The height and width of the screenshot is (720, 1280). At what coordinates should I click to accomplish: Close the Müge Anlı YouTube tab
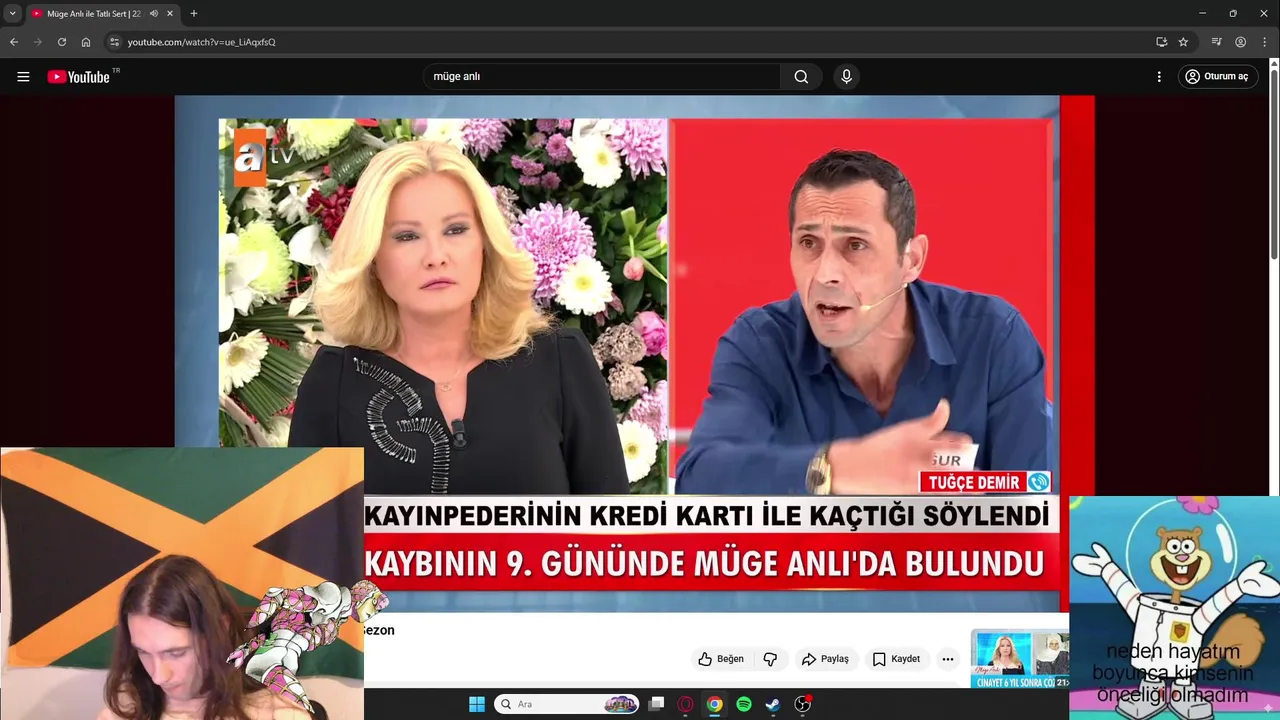point(170,14)
